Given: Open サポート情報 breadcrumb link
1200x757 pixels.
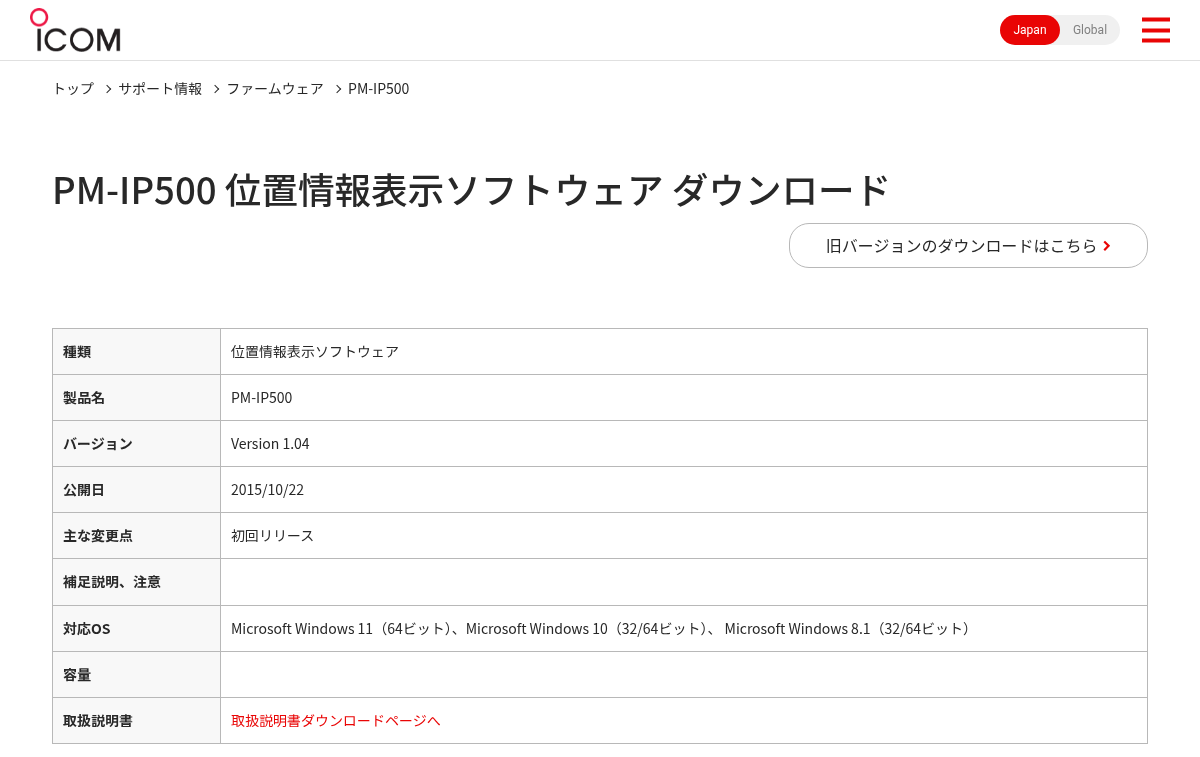Looking at the screenshot, I should coord(160,89).
